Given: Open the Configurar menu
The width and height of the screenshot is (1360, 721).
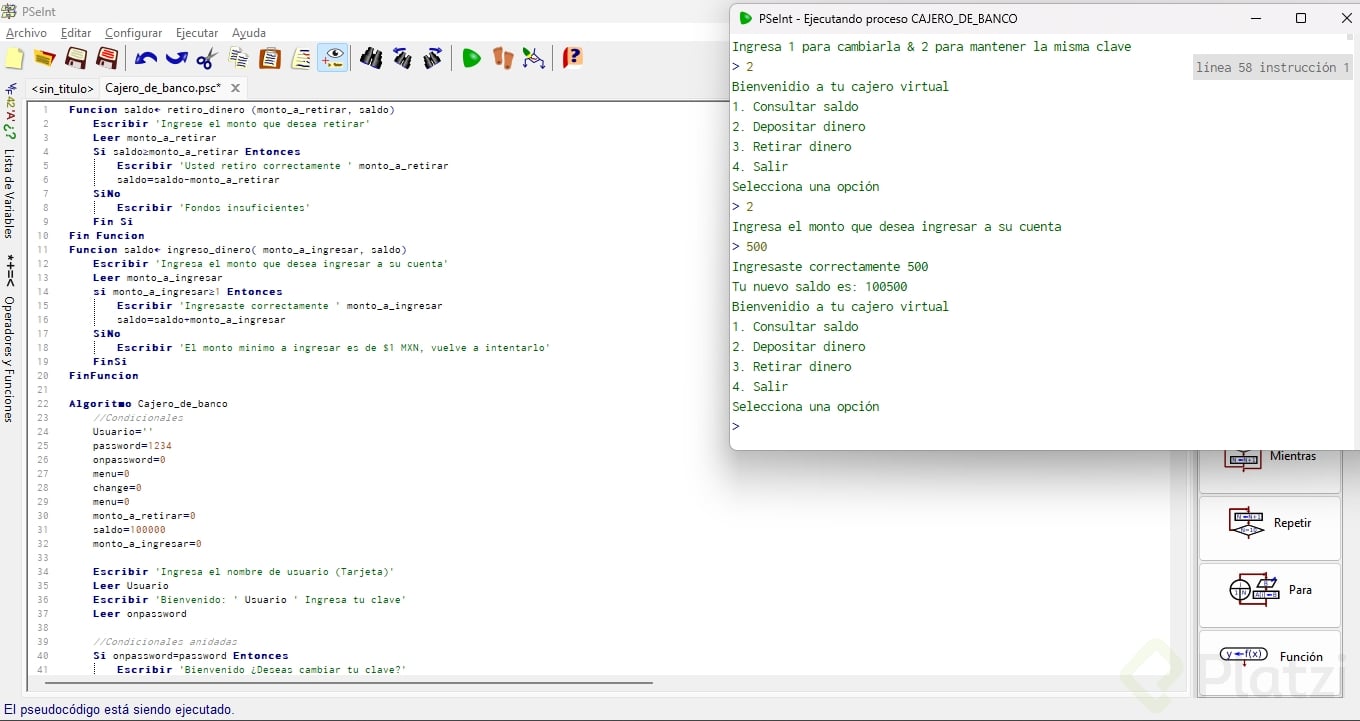Looking at the screenshot, I should coord(134,33).
